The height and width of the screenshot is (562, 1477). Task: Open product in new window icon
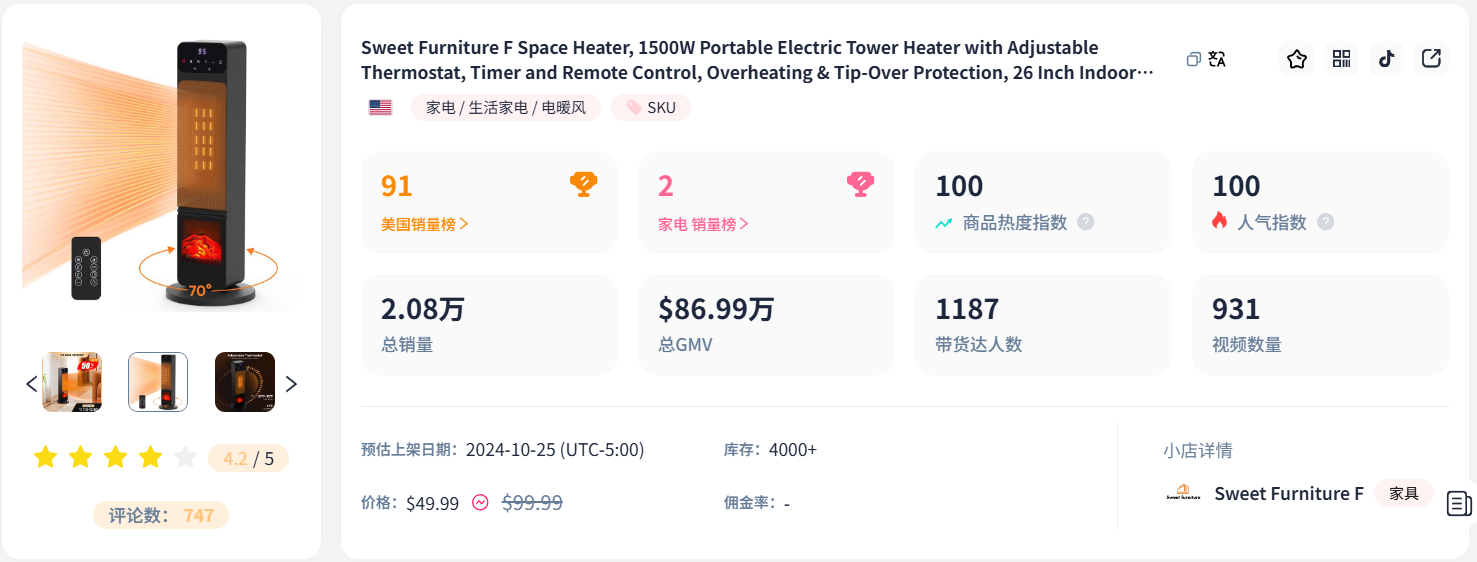pyautogui.click(x=1431, y=59)
